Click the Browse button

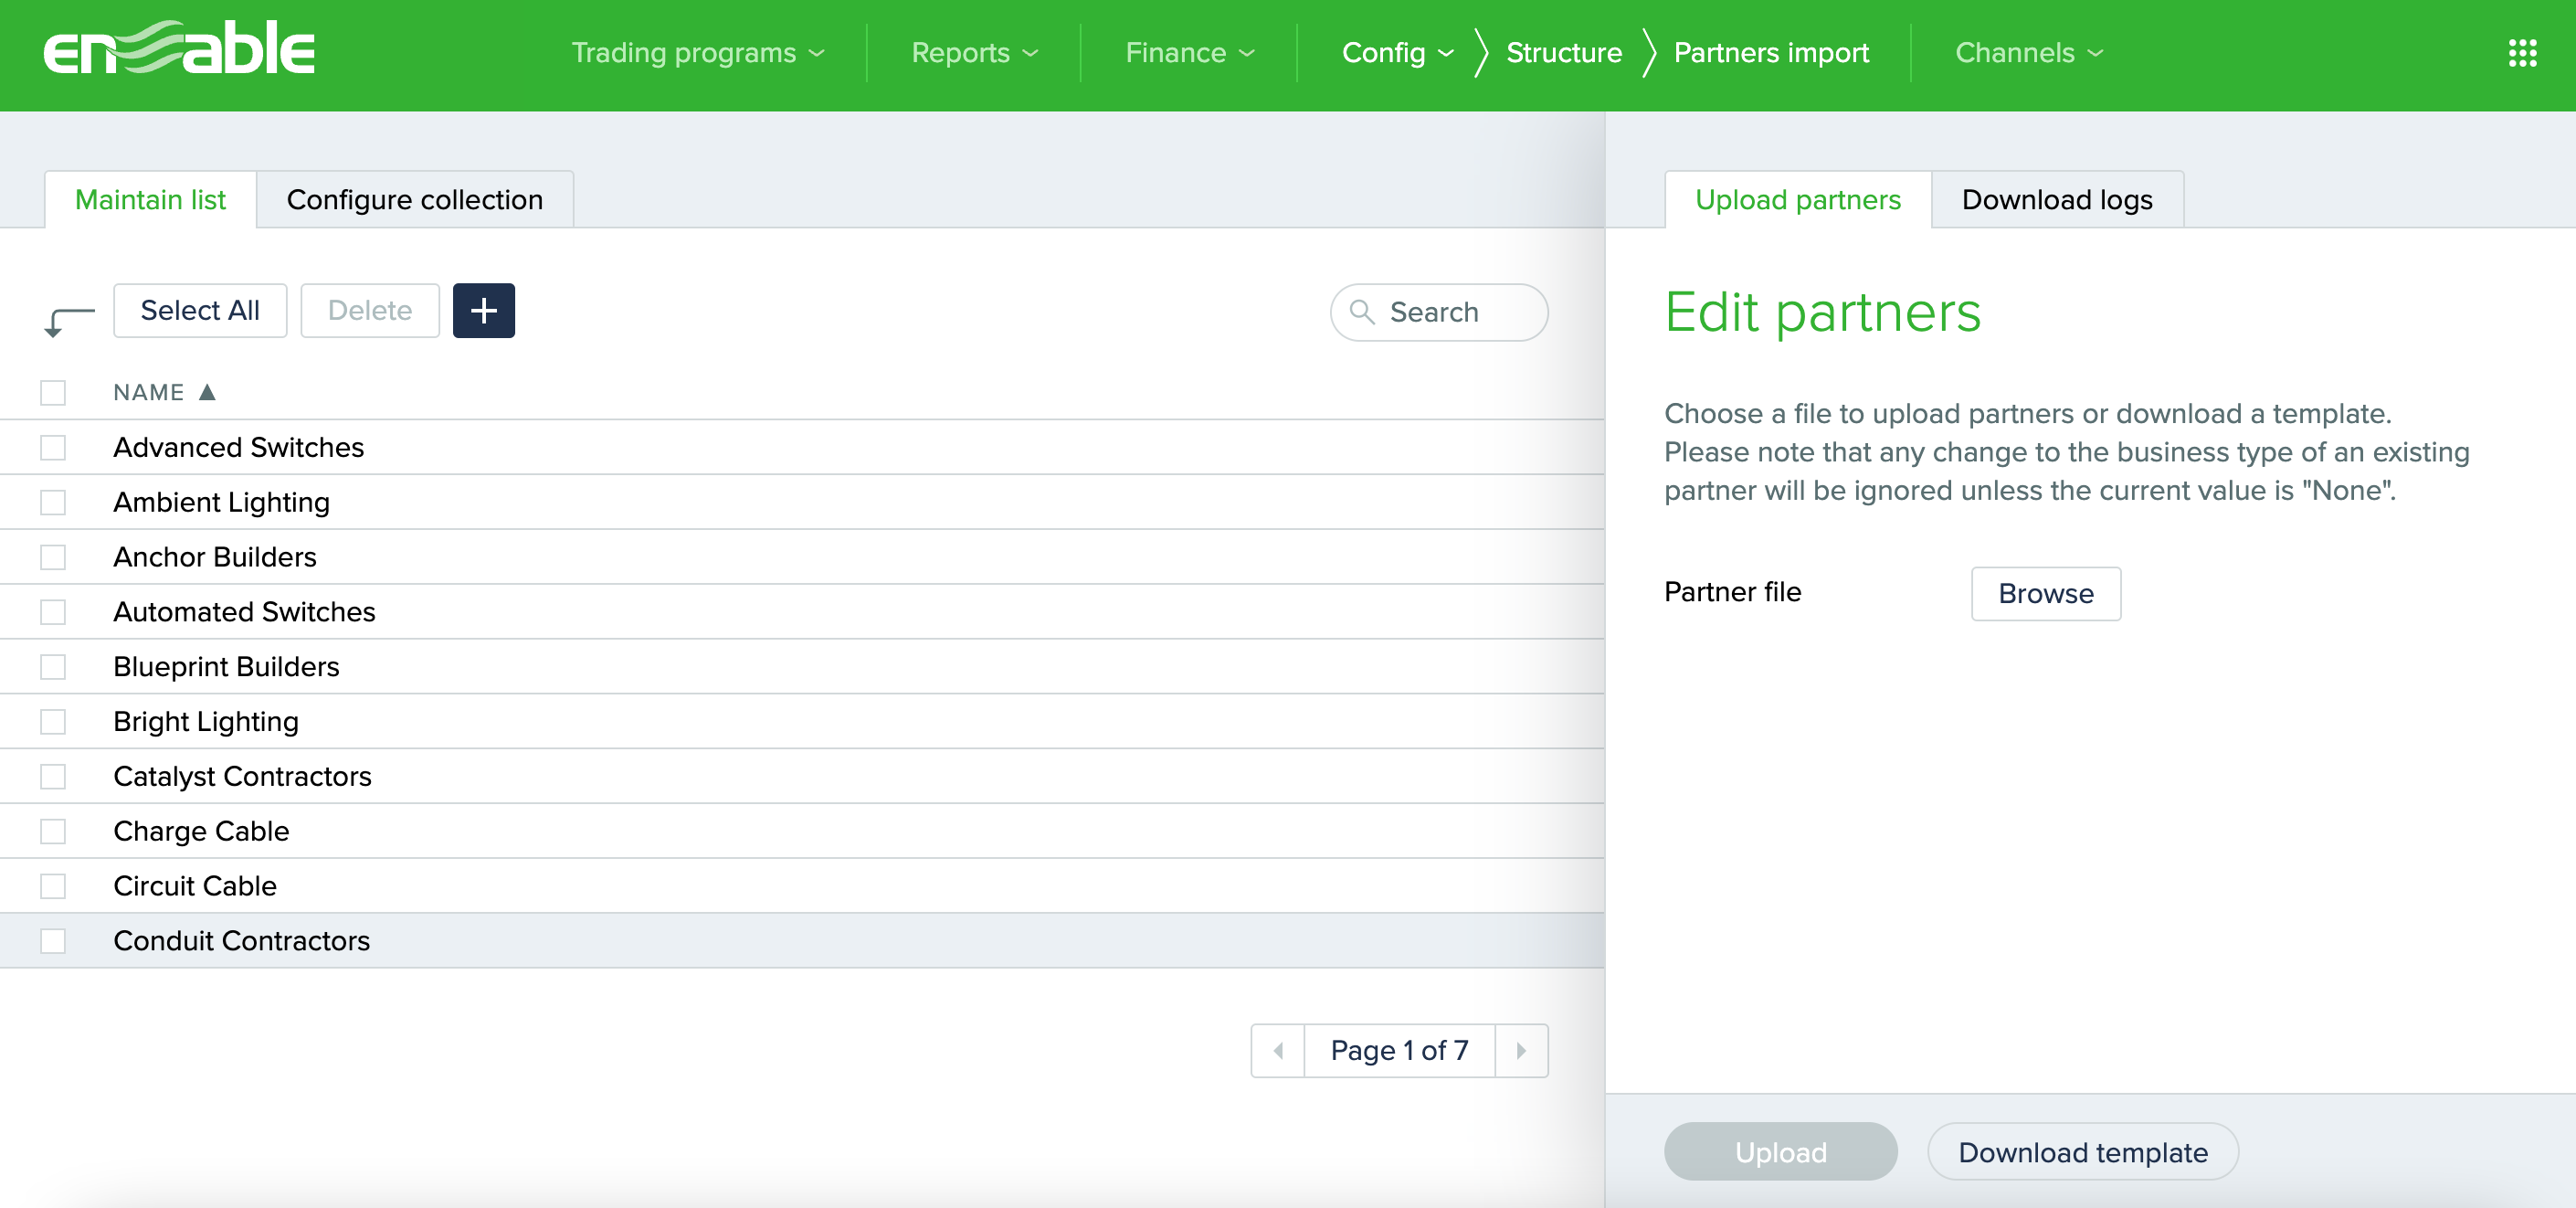pyautogui.click(x=2045, y=593)
